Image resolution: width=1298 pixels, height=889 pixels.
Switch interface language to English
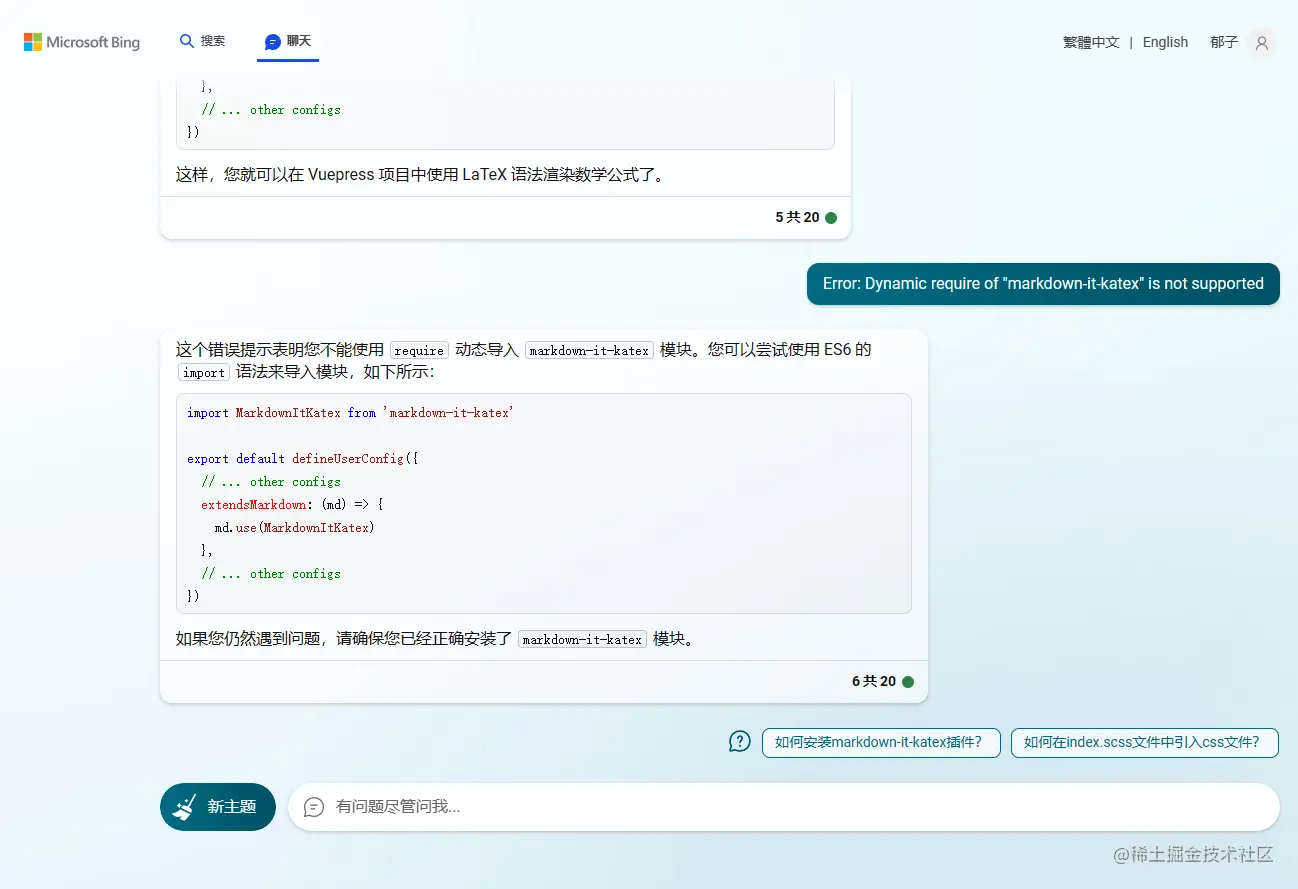coord(1165,42)
